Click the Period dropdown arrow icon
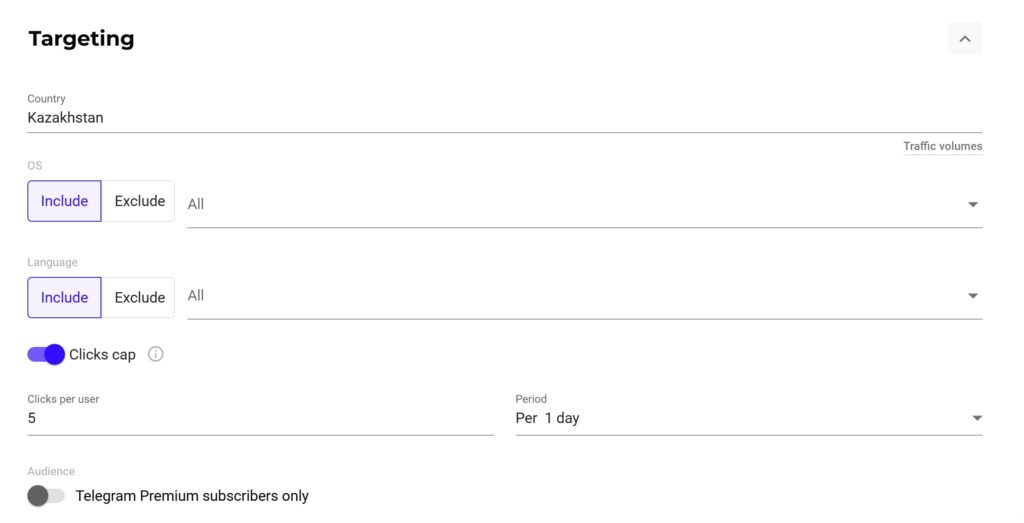This screenshot has height=523, width=1024. pyautogui.click(x=977, y=418)
